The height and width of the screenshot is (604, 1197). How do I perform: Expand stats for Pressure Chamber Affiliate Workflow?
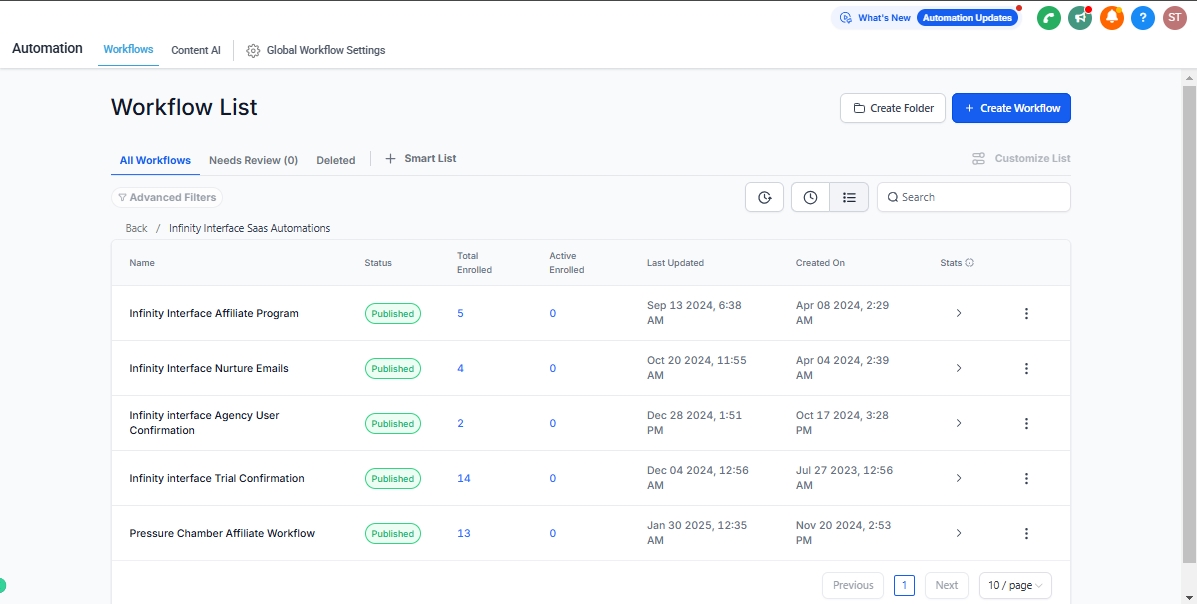coord(958,534)
